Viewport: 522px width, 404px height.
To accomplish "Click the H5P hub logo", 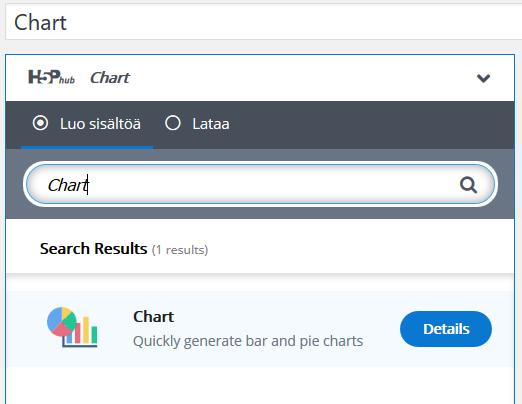I will 52,77.
